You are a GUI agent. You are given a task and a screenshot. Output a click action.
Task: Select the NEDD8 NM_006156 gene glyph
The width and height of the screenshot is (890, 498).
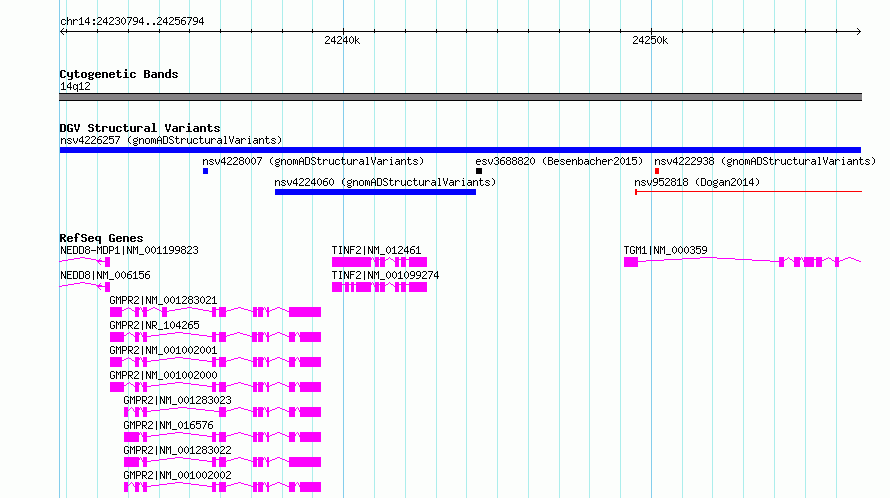coord(85,287)
